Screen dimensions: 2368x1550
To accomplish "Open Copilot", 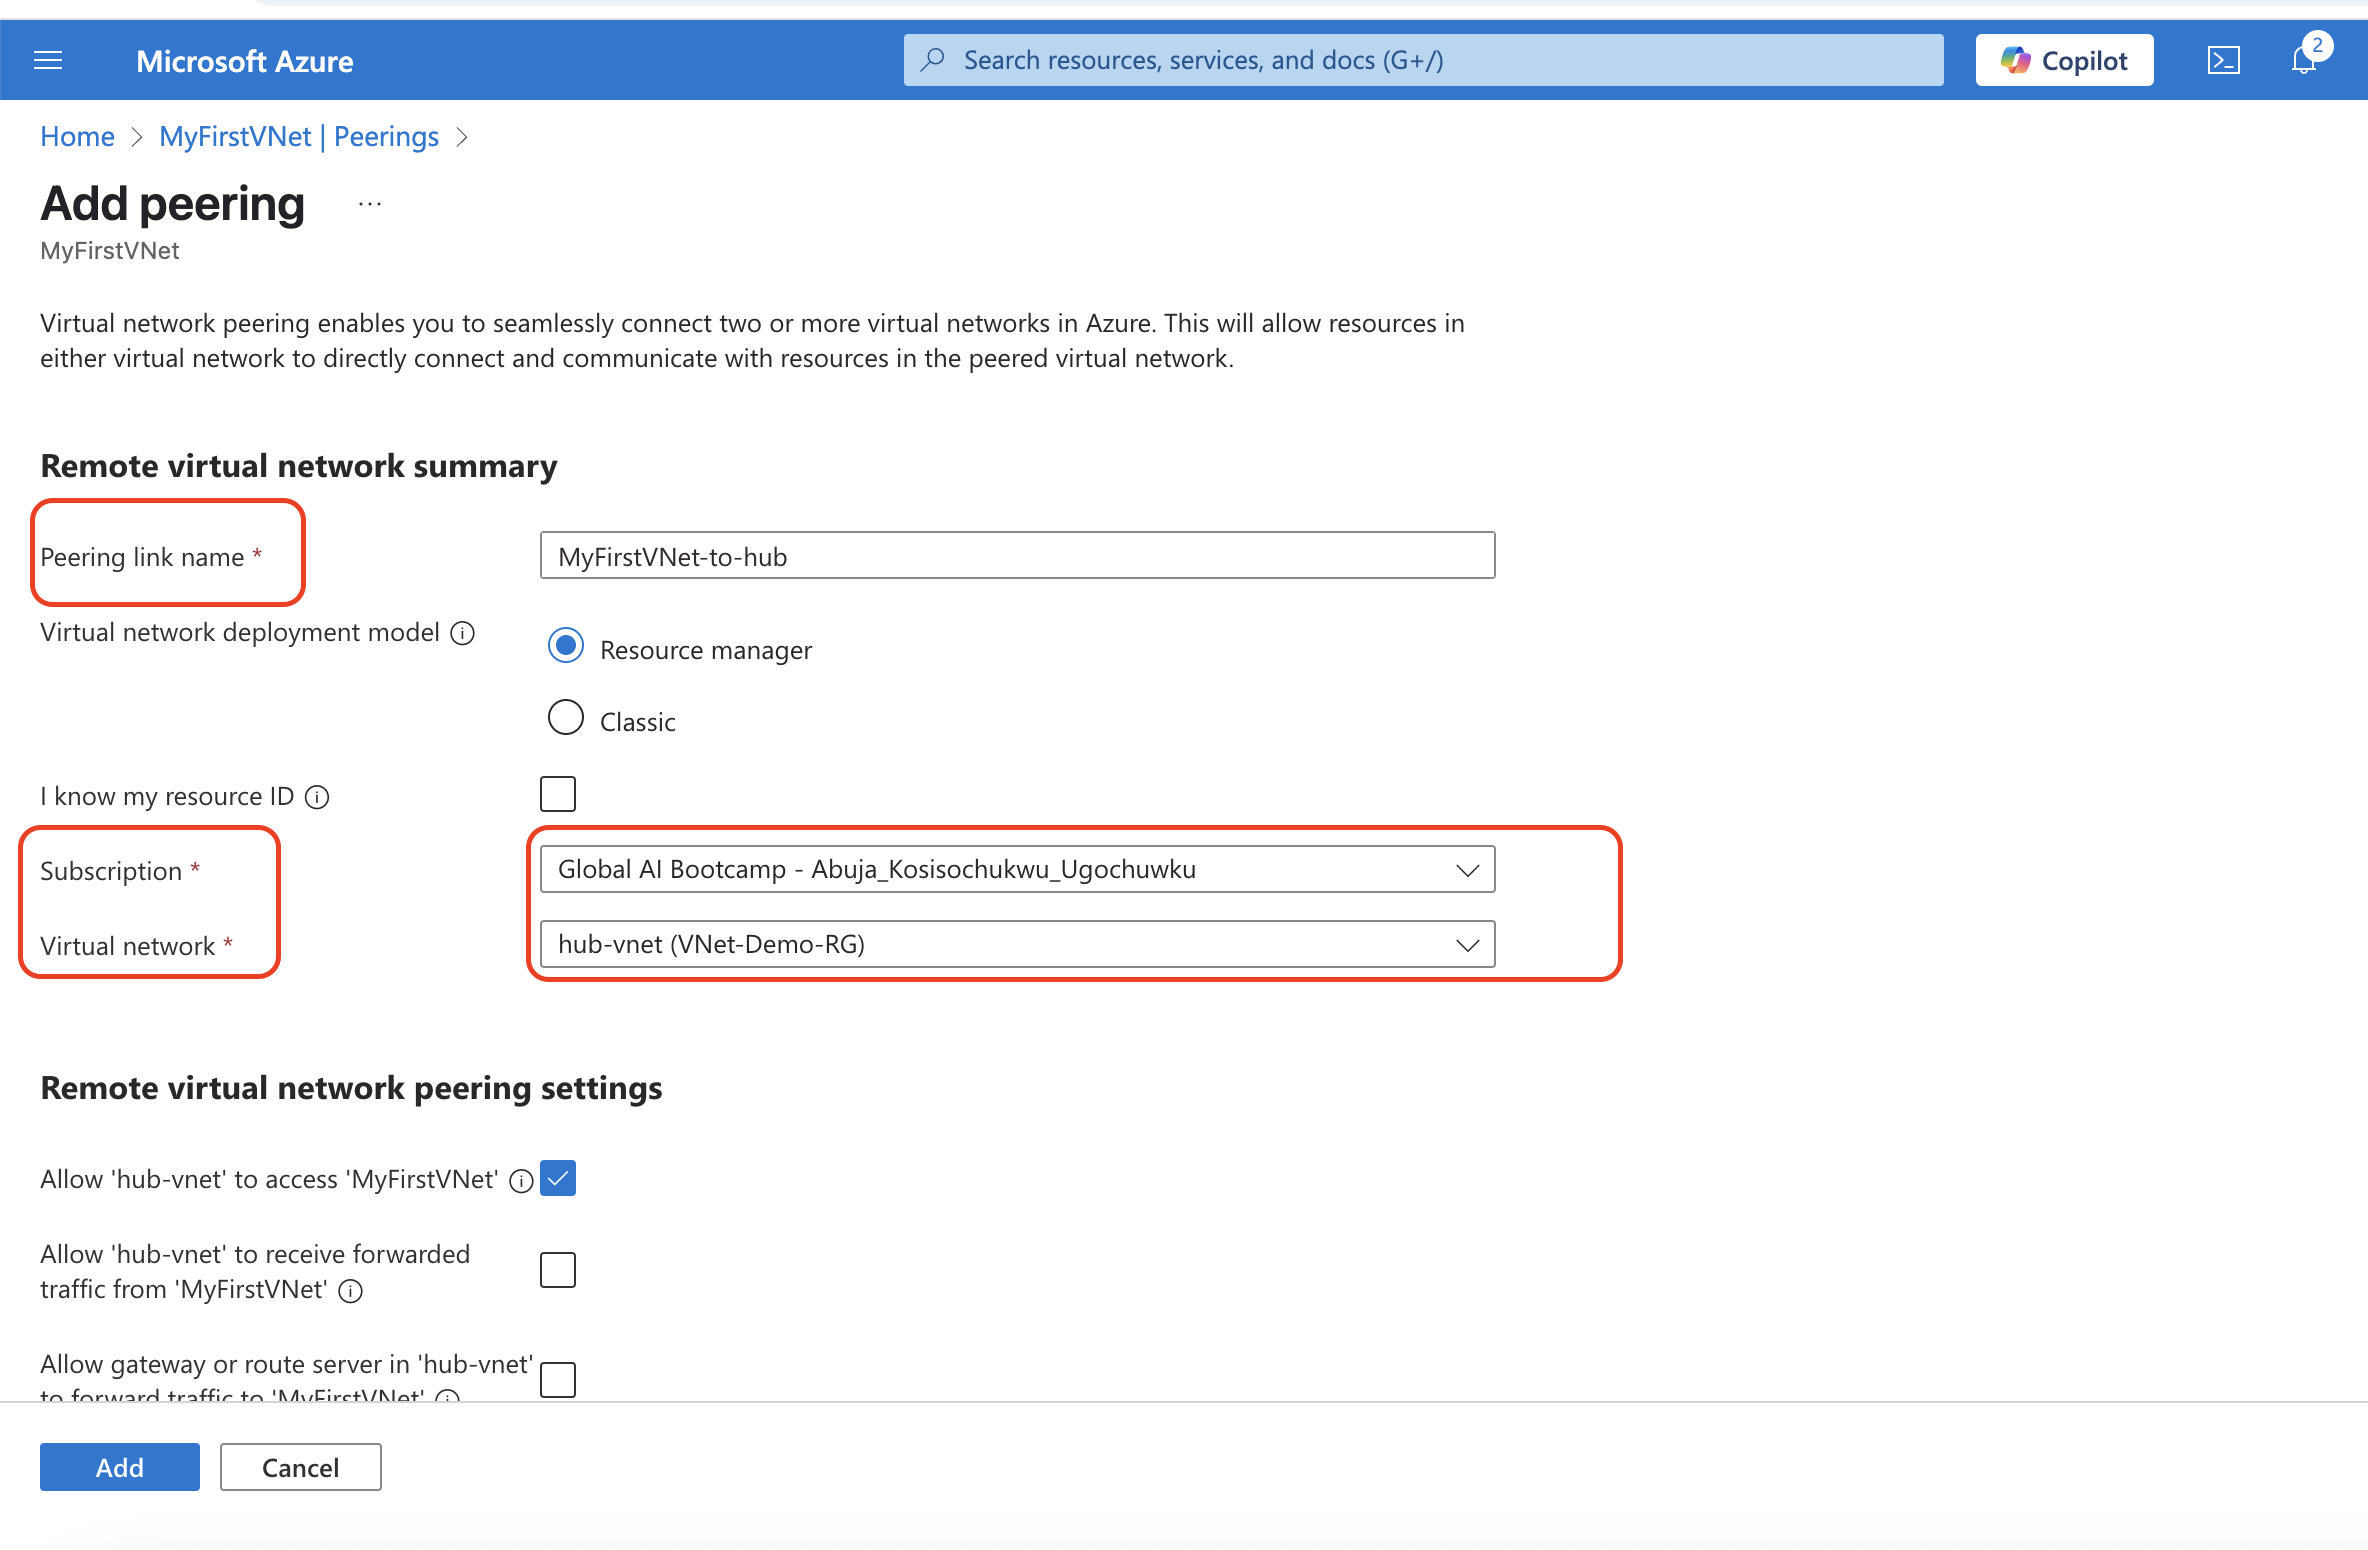I will click(x=2064, y=60).
